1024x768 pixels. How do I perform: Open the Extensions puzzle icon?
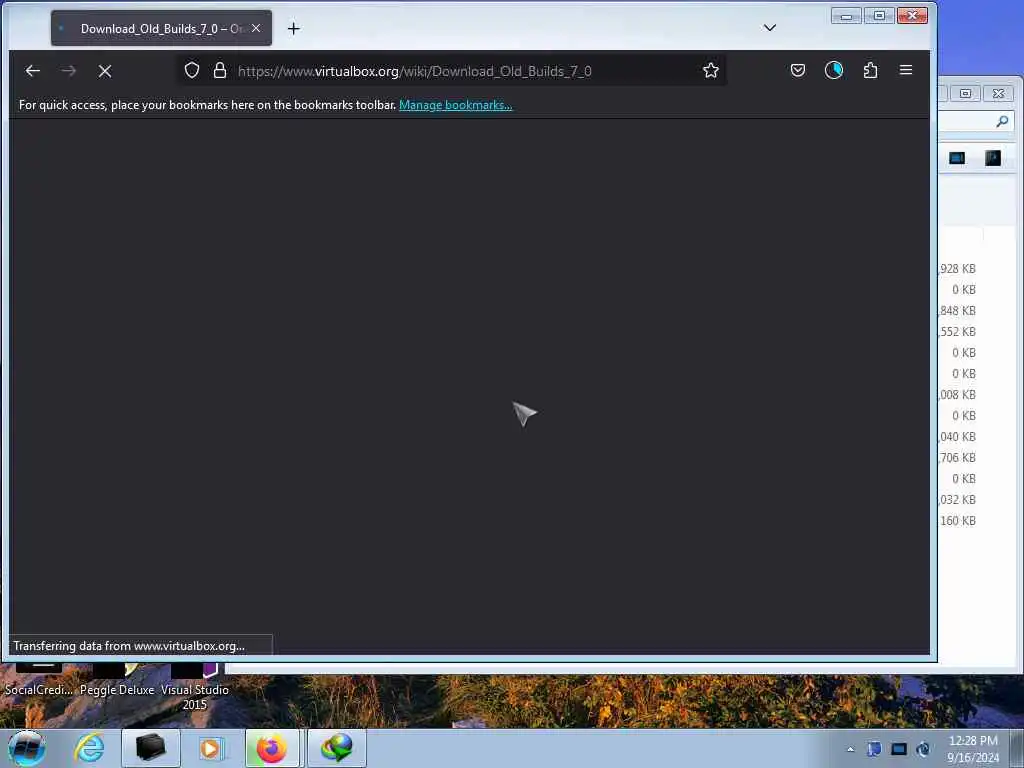870,71
